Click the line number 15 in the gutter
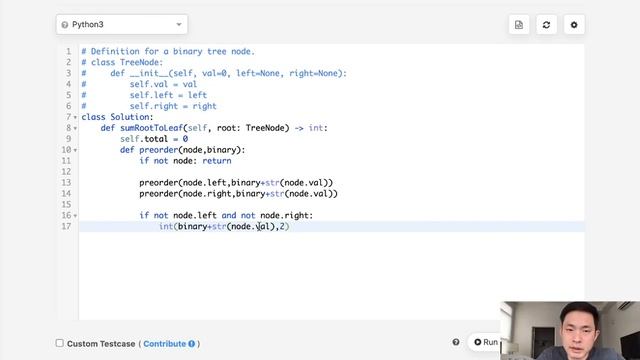 click(66, 204)
